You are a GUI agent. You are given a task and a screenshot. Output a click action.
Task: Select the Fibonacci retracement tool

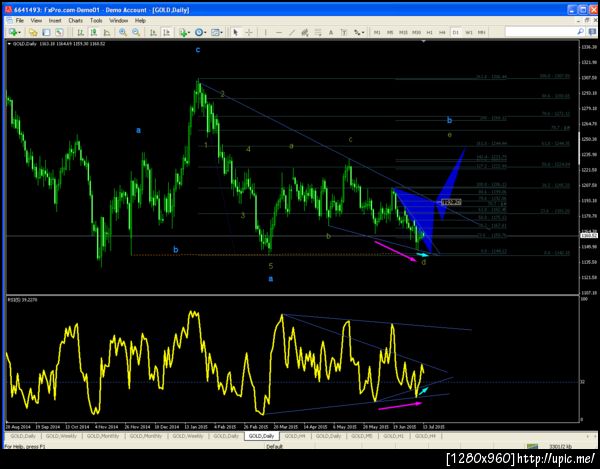click(318, 33)
